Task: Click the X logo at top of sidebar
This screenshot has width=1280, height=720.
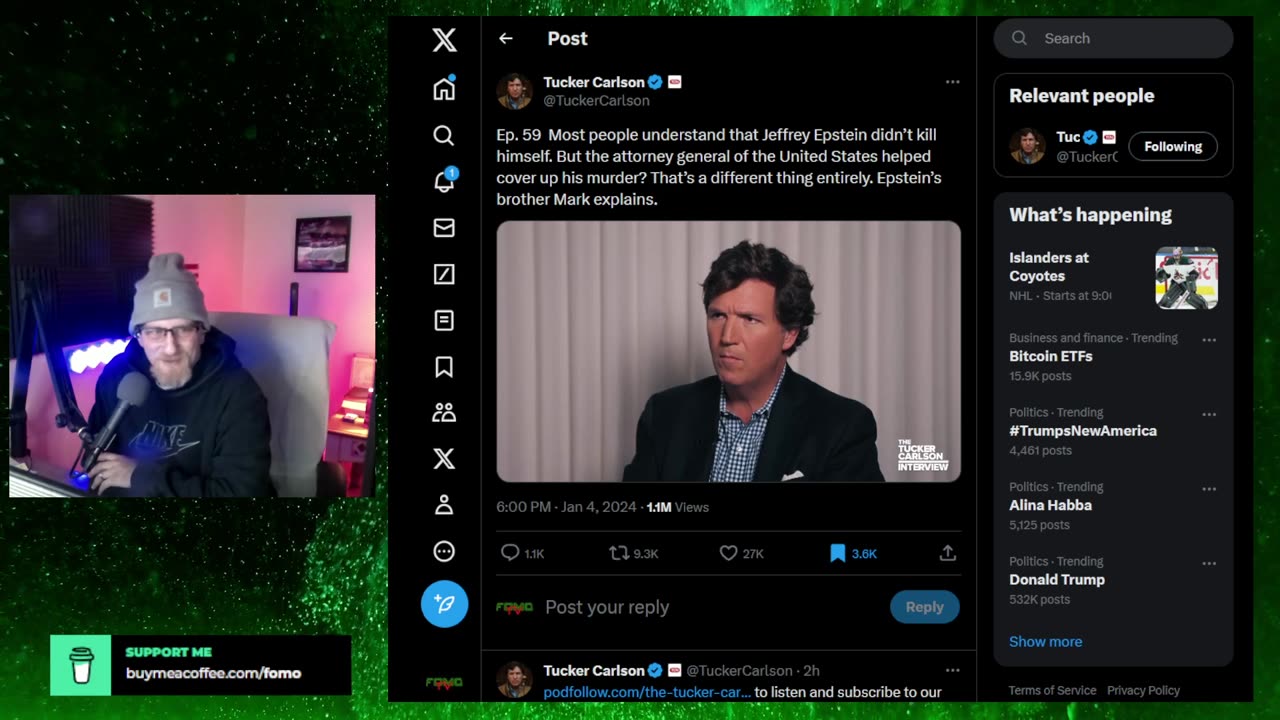Action: click(x=444, y=40)
